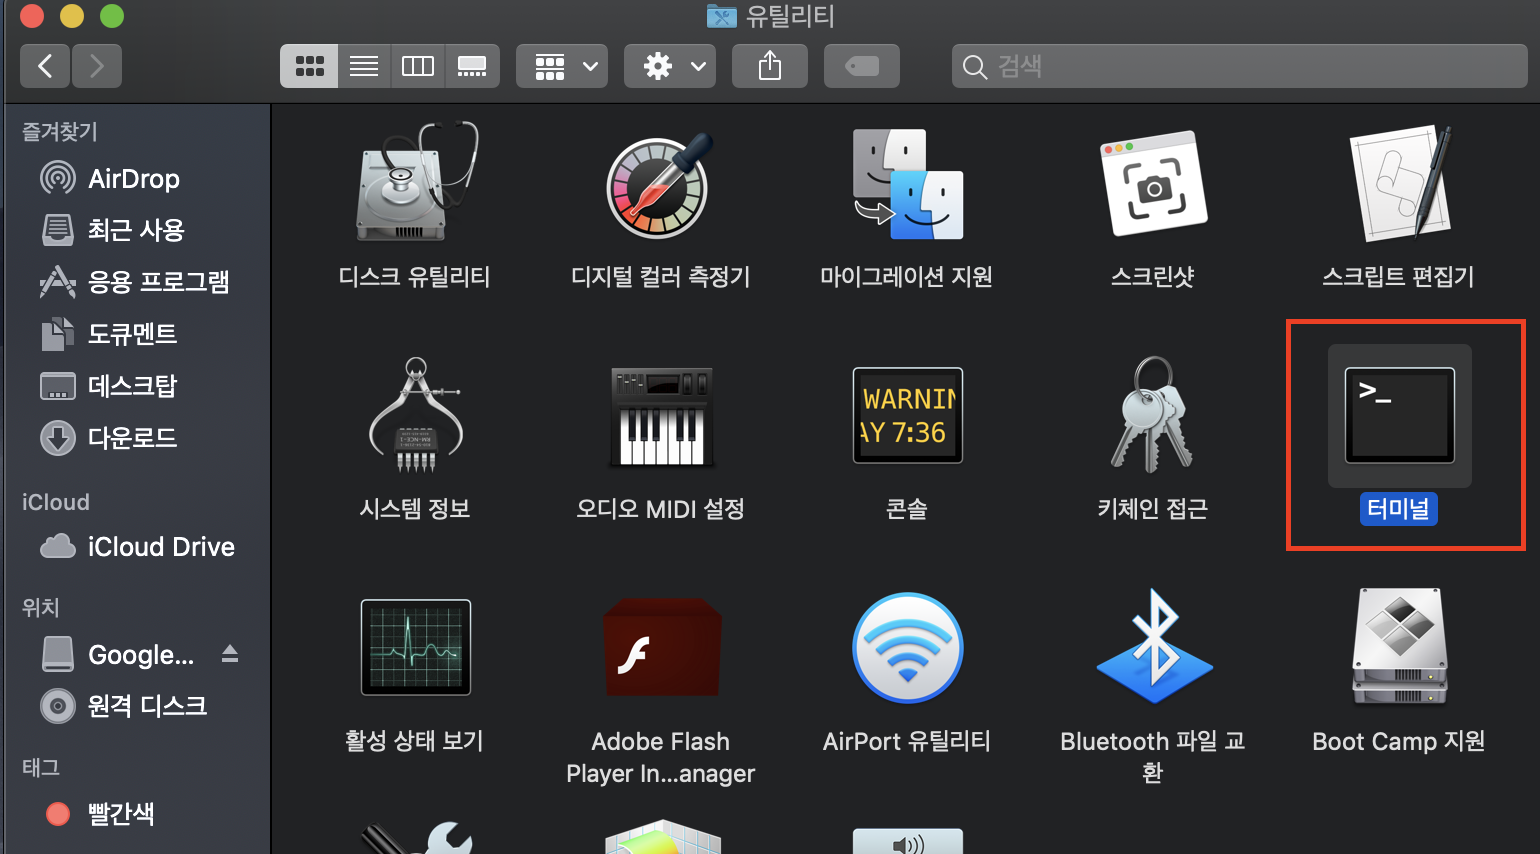Image resolution: width=1540 pixels, height=854 pixels.
Task: Click the Boot Camp 지원 app icon
Action: pyautogui.click(x=1399, y=647)
